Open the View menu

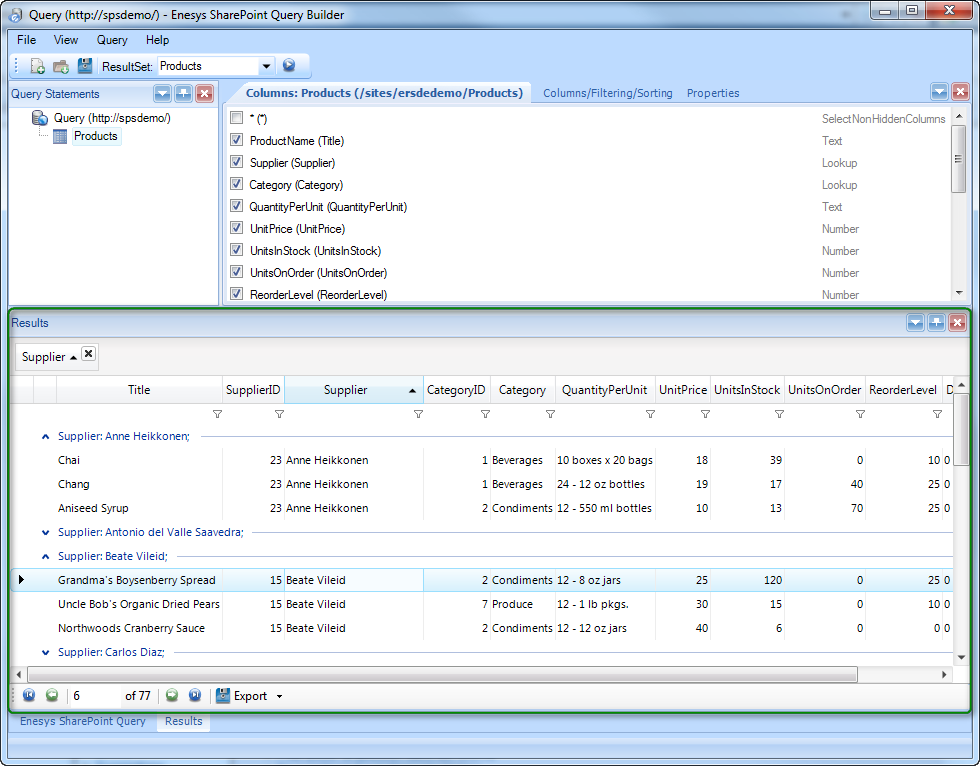click(x=66, y=40)
